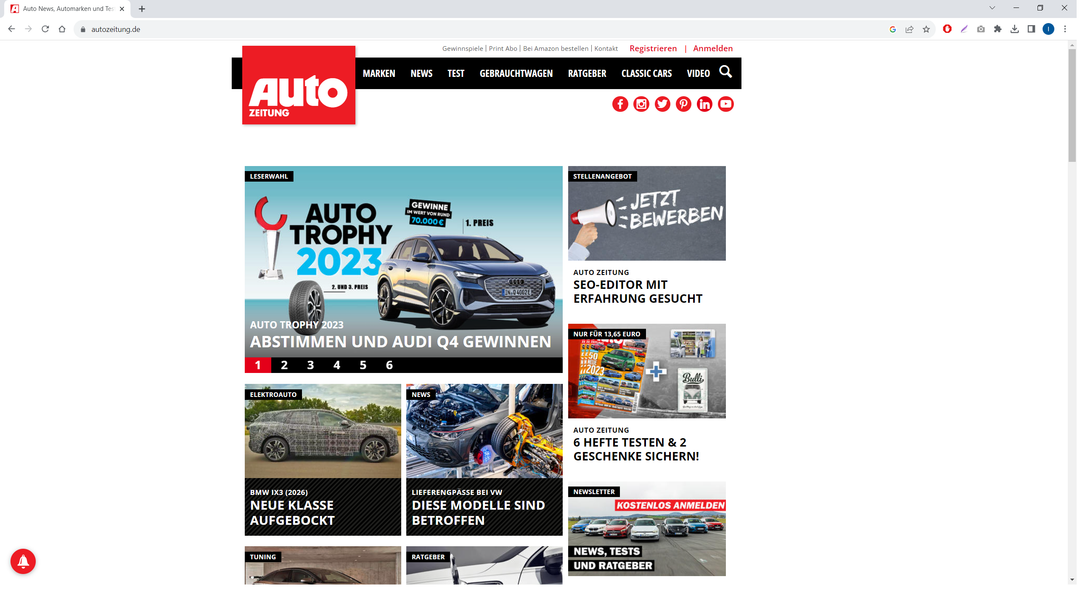Image resolution: width=1080 pixels, height=592 pixels.
Task: Open Chrome three-dot menu
Action: (x=1067, y=29)
